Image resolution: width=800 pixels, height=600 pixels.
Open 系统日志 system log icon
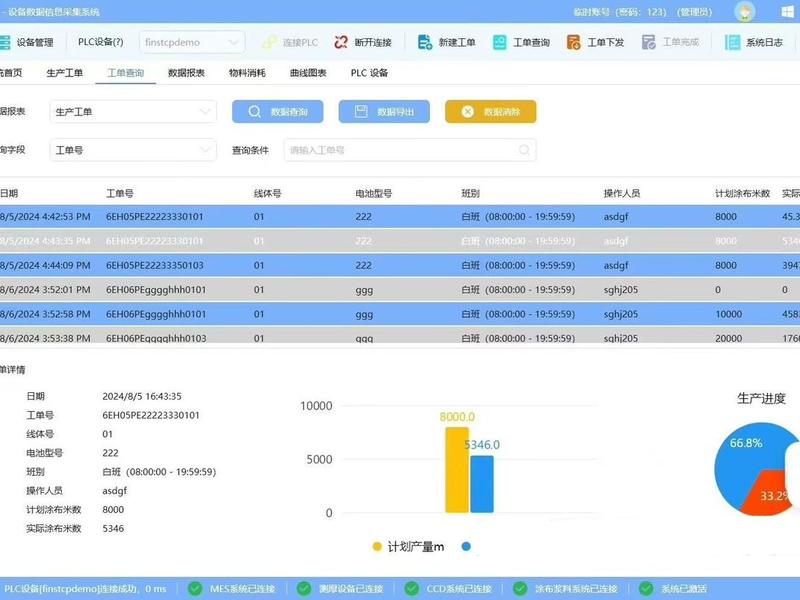click(x=732, y=42)
